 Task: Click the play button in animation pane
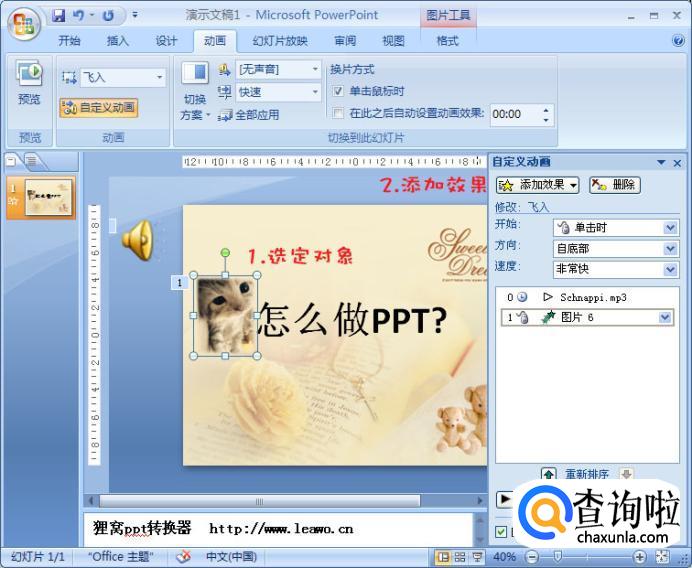505,500
